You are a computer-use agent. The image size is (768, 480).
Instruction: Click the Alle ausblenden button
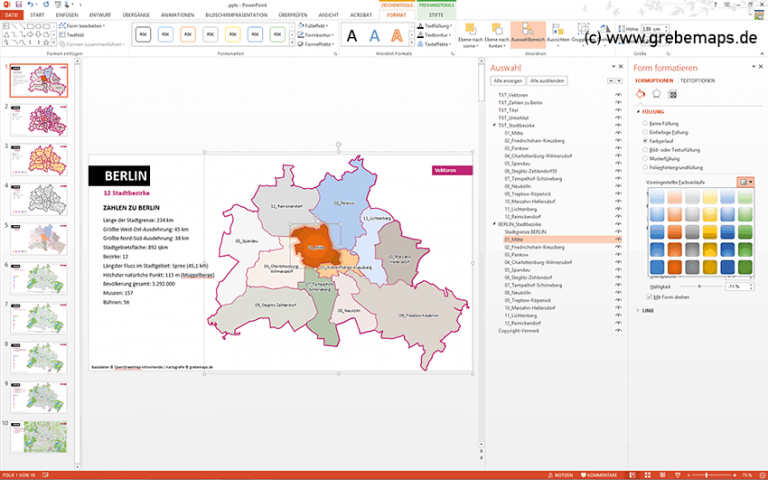(547, 81)
